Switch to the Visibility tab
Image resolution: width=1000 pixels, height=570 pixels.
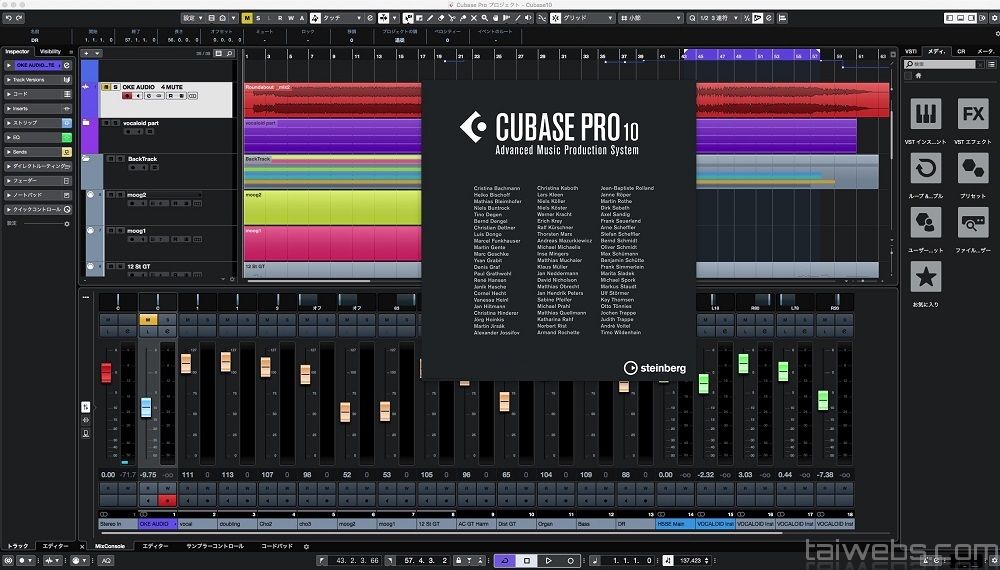point(51,51)
